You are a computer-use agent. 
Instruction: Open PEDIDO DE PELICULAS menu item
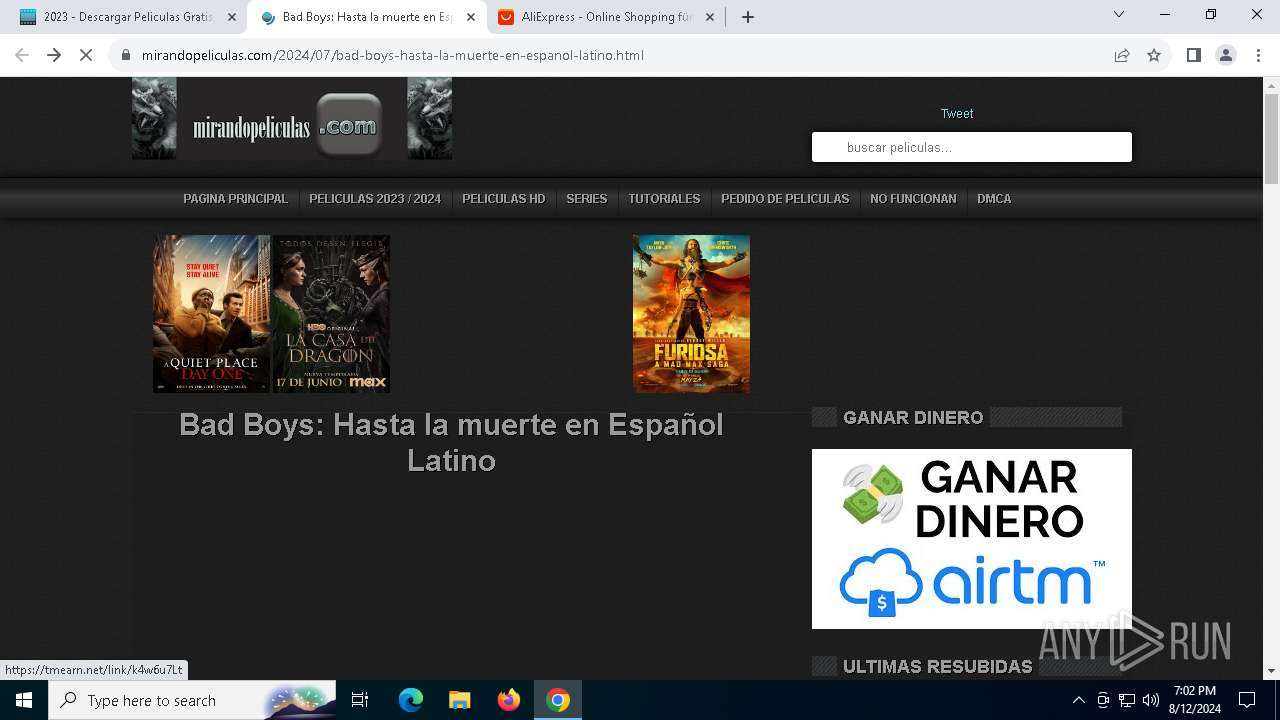tap(785, 199)
